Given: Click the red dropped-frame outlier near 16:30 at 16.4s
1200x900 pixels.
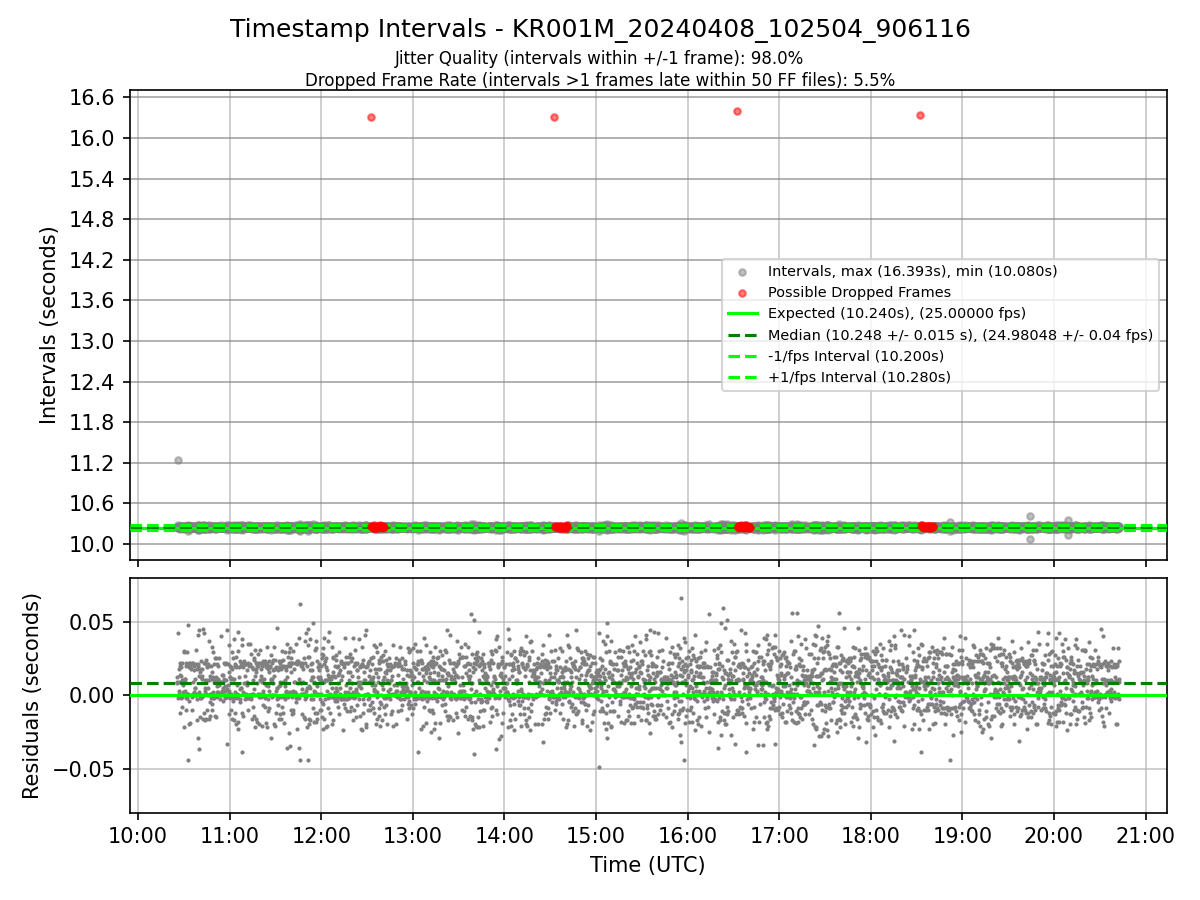Looking at the screenshot, I should (737, 111).
